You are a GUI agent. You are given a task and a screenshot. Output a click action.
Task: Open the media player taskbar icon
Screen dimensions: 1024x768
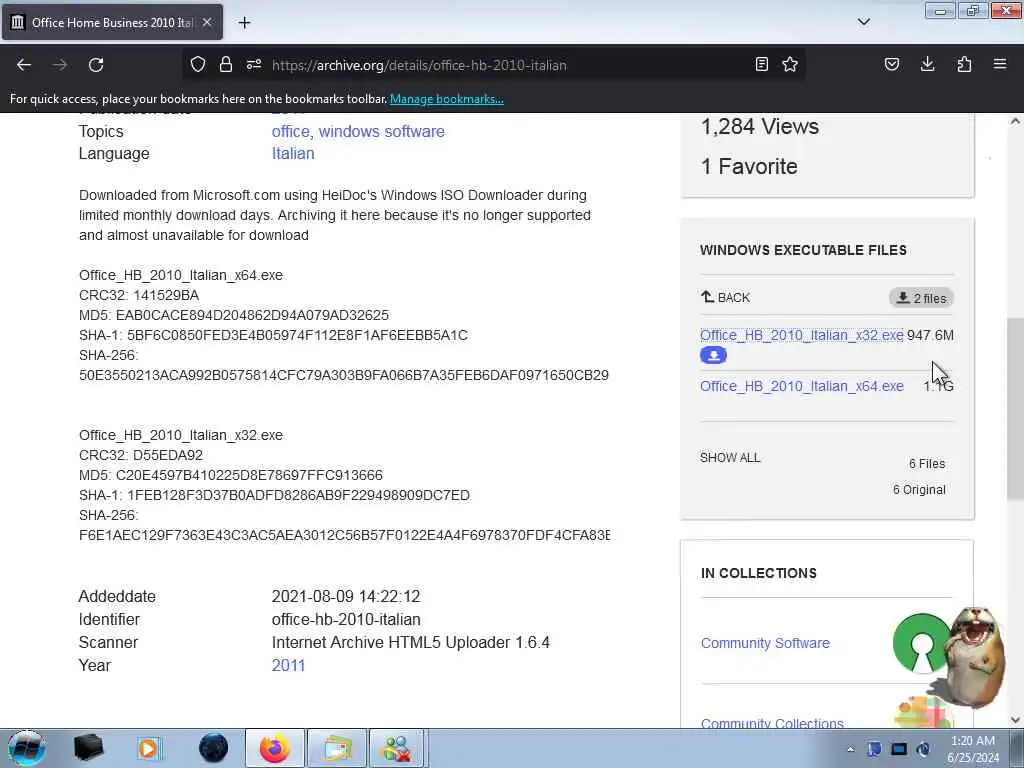tap(149, 748)
